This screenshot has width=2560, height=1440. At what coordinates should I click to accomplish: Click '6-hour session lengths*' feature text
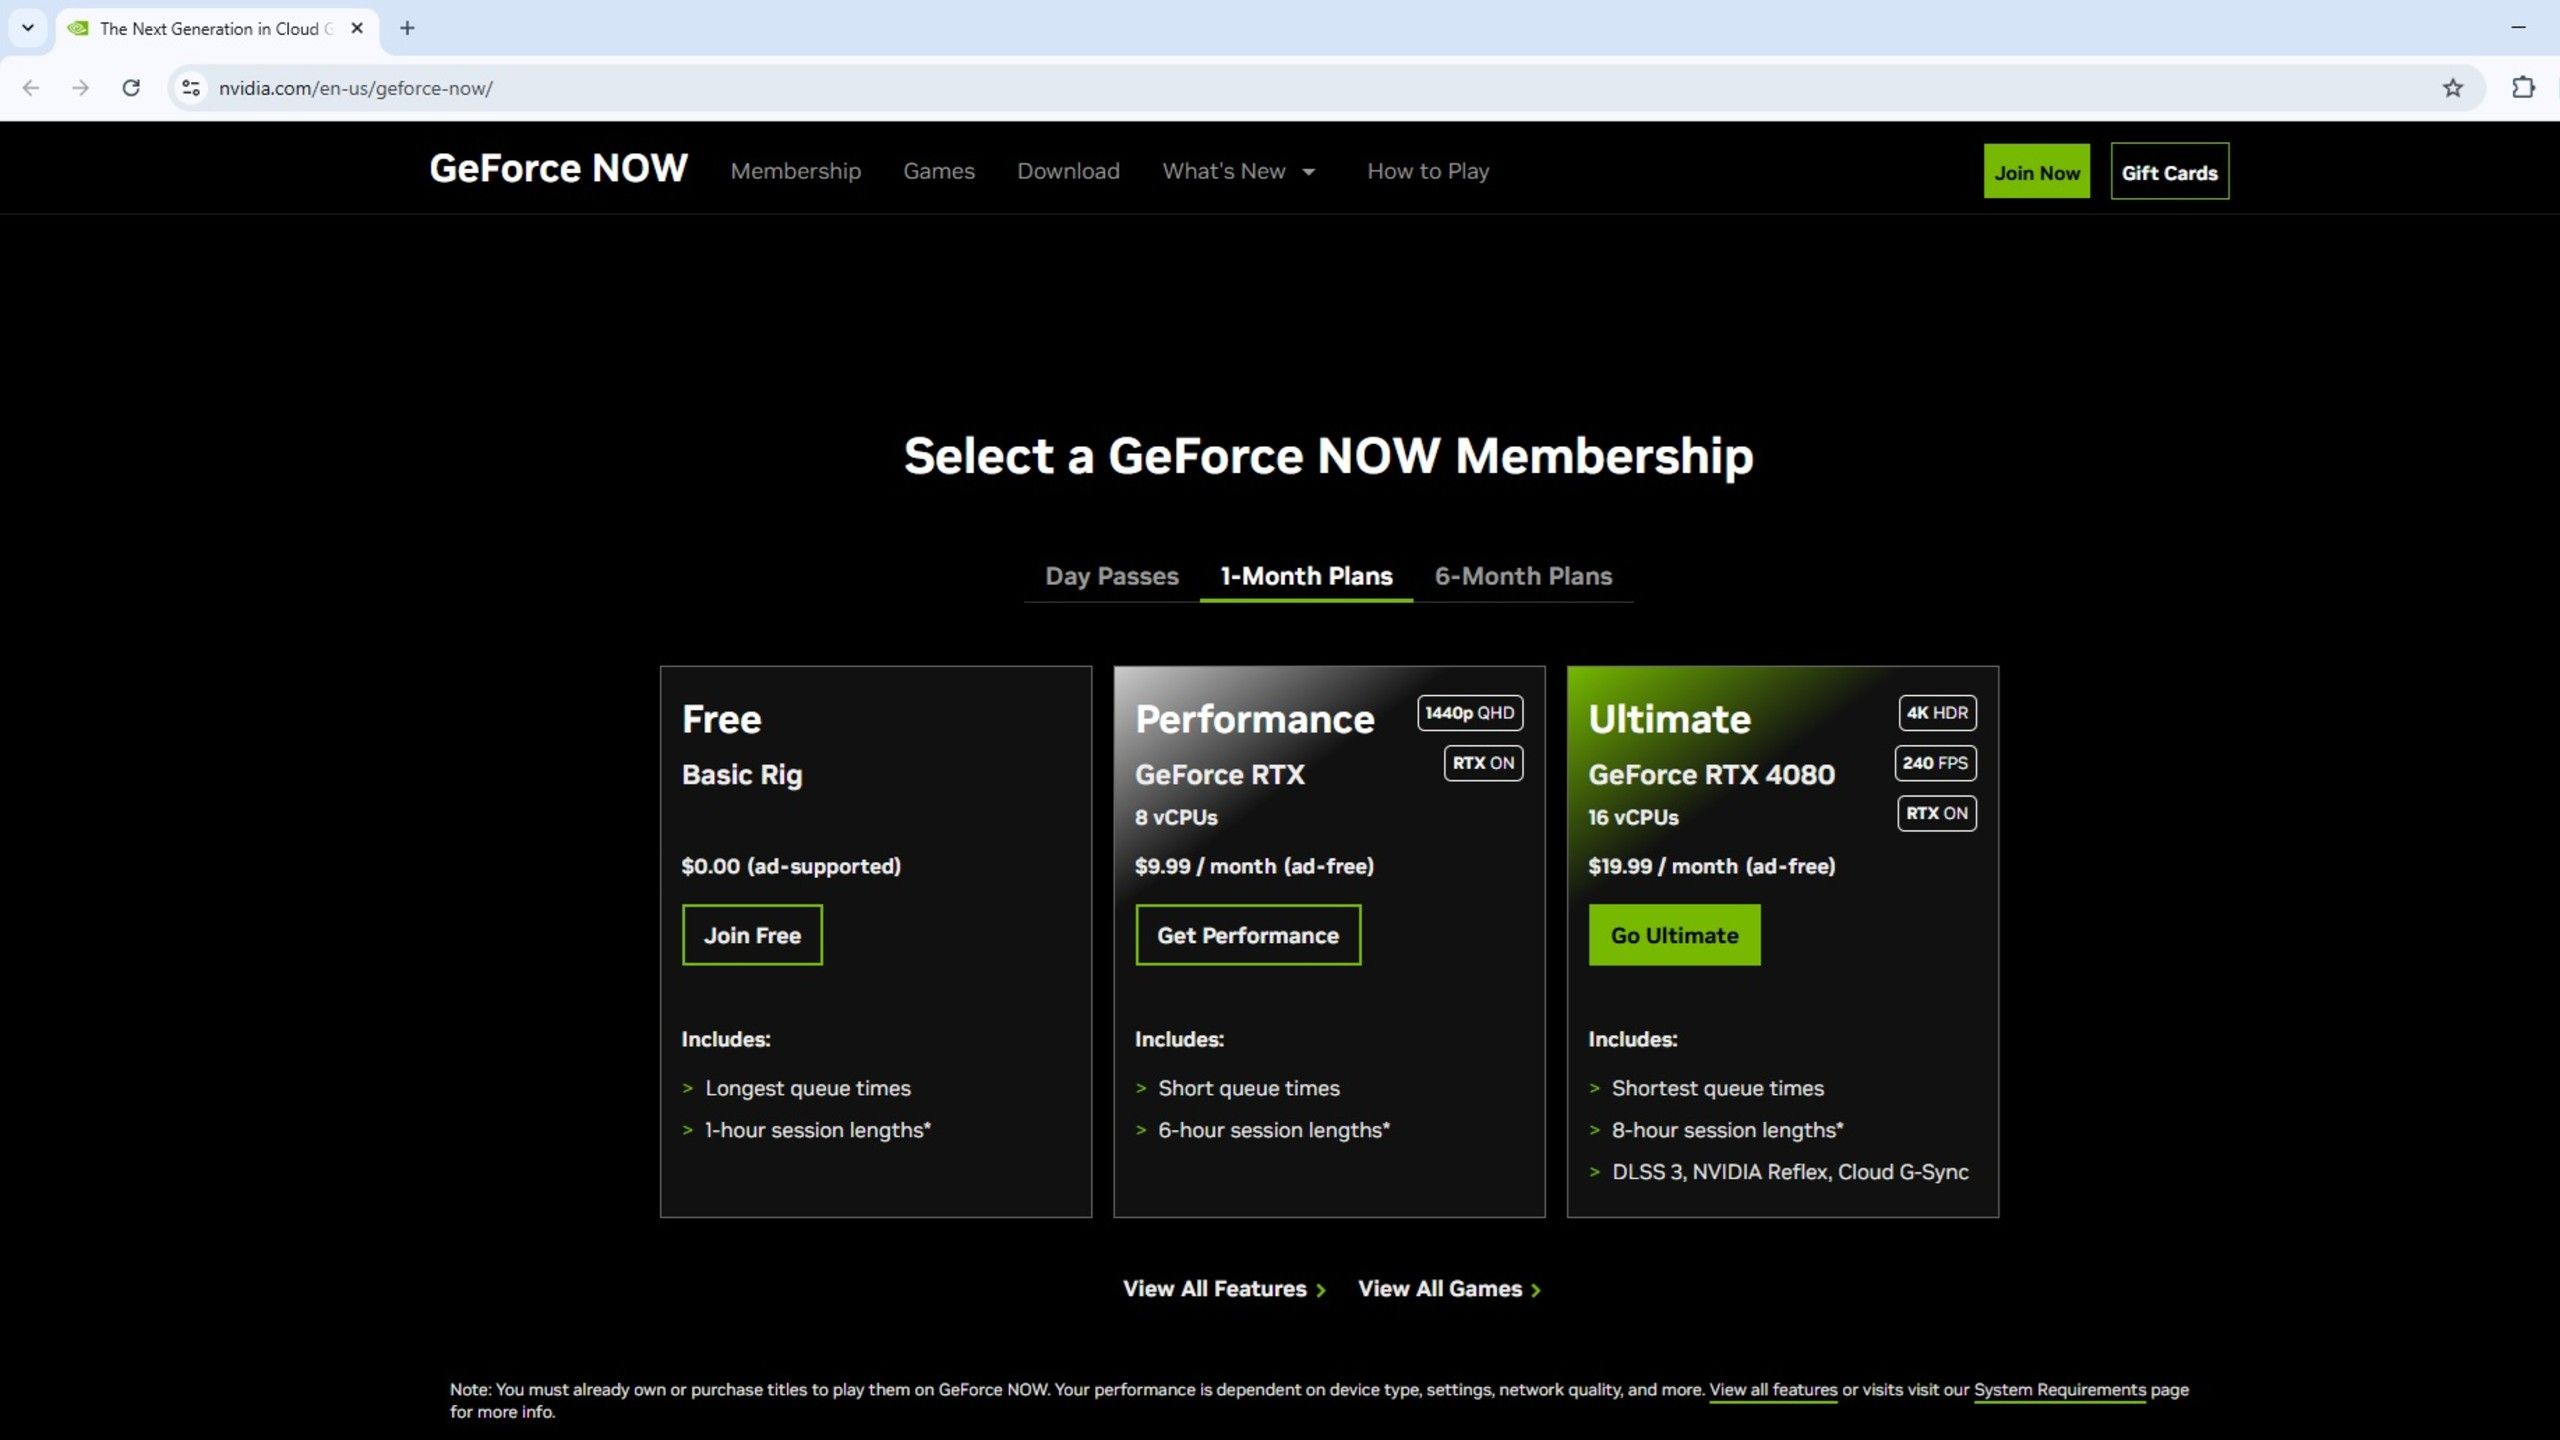click(x=1274, y=1130)
